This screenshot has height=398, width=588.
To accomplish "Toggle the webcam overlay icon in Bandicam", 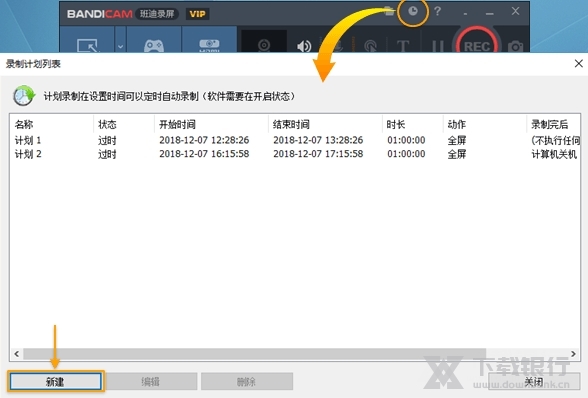I will coord(264,45).
